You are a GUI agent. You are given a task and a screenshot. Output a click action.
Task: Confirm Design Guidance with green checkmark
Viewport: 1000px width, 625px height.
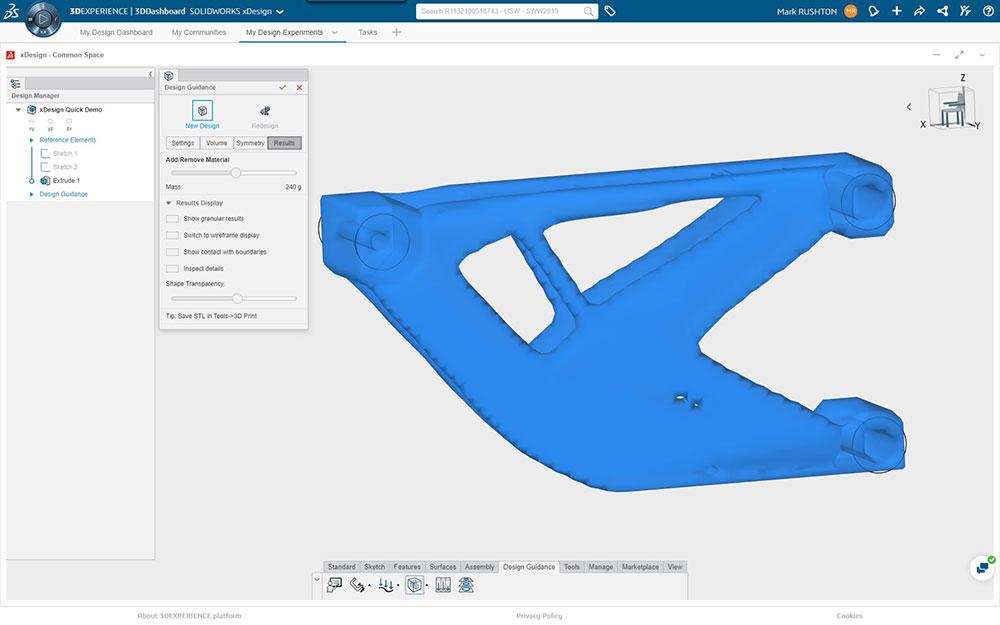tap(283, 88)
